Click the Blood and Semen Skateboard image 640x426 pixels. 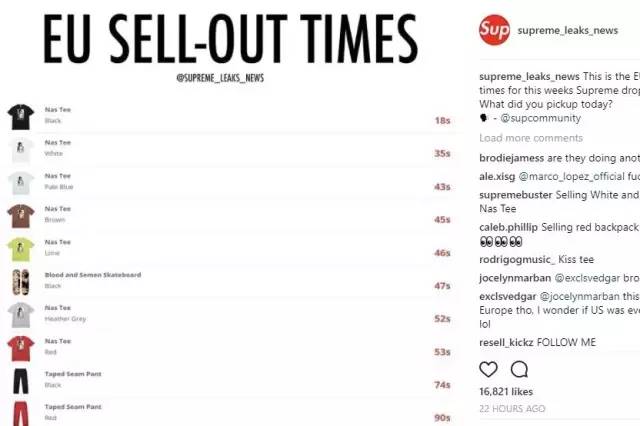tap(21, 282)
